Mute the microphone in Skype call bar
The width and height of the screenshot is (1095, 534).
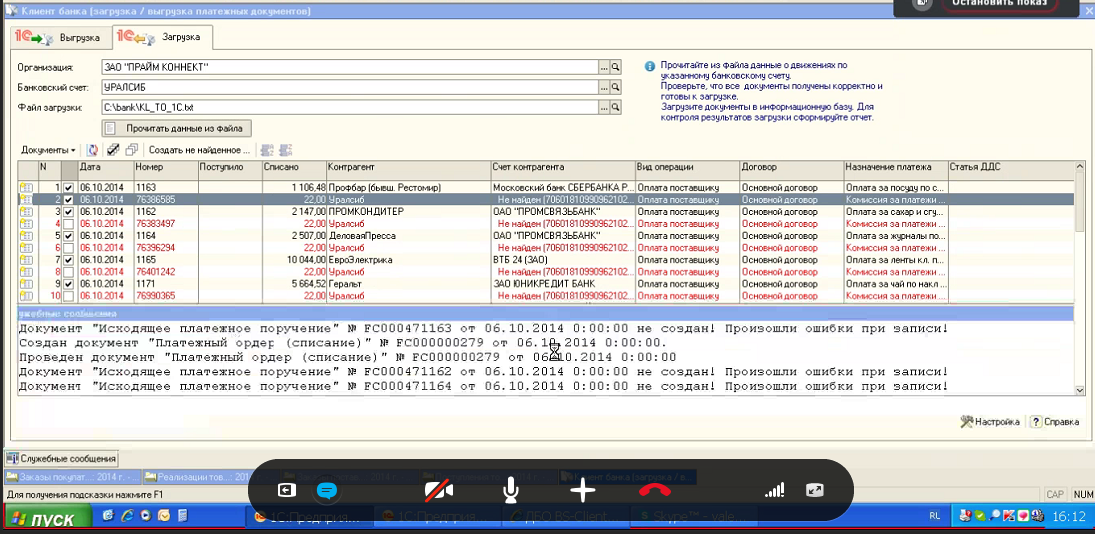[x=510, y=490]
